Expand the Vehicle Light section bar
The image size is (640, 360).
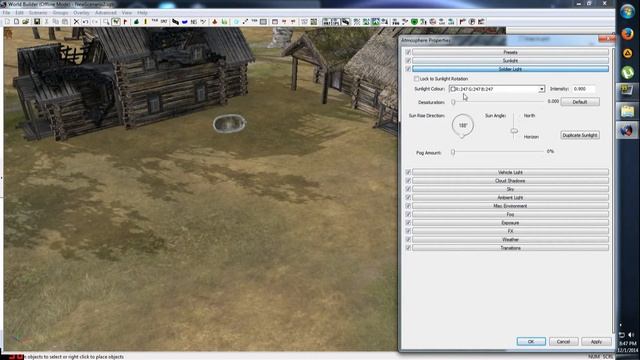[510, 172]
